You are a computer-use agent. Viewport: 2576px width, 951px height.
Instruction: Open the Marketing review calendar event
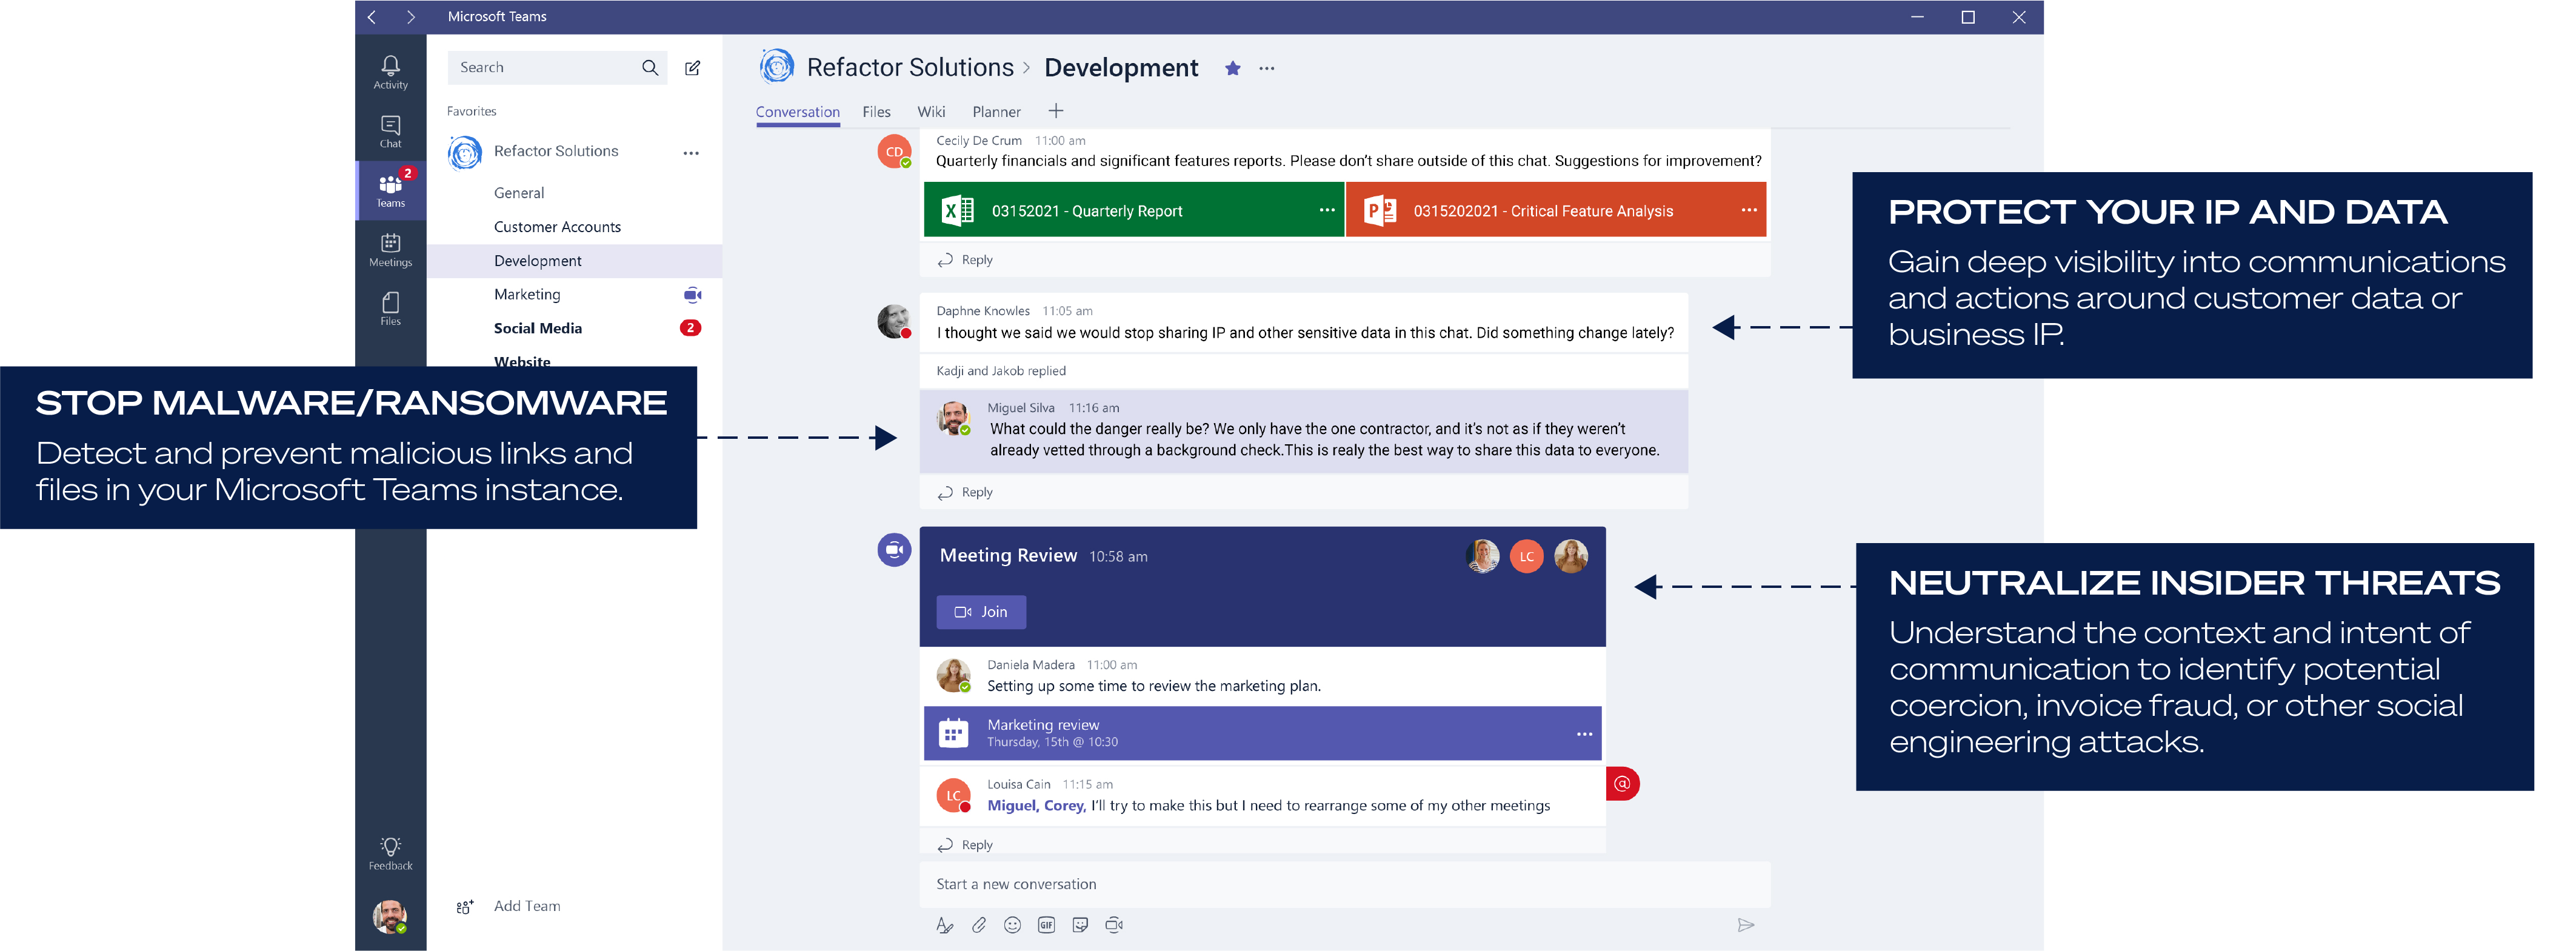click(x=1262, y=733)
